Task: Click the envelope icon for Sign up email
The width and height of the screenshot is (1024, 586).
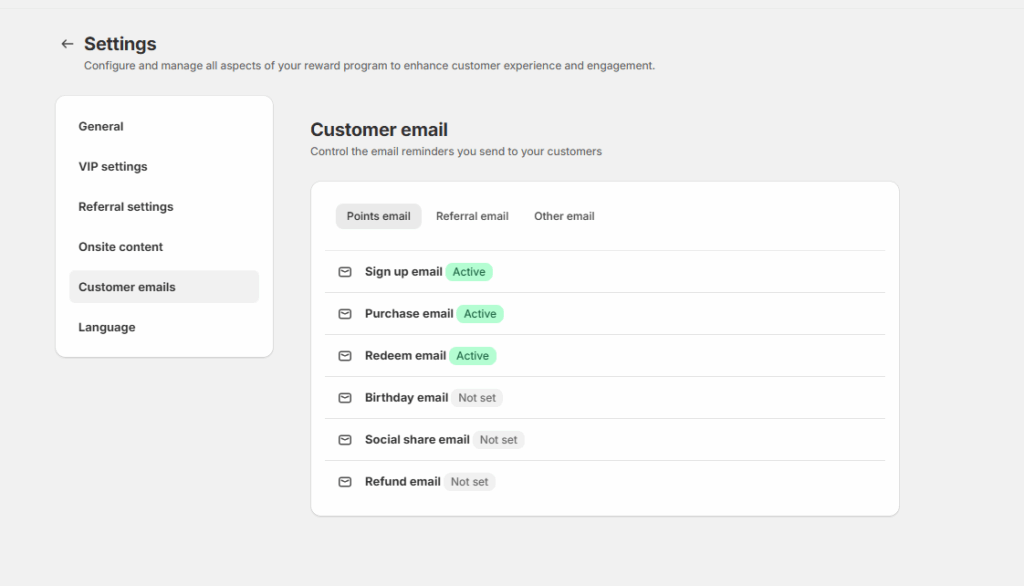Action: tap(345, 272)
